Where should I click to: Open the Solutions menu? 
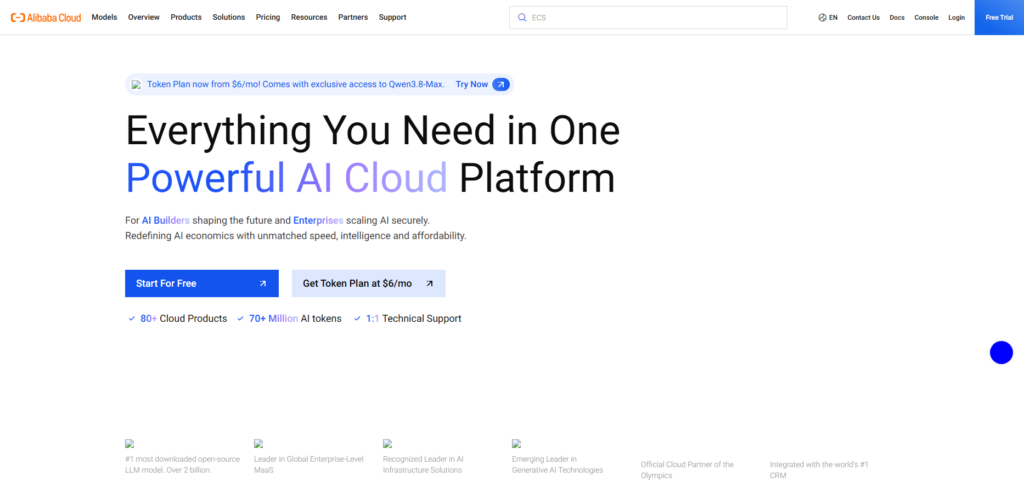coord(229,18)
